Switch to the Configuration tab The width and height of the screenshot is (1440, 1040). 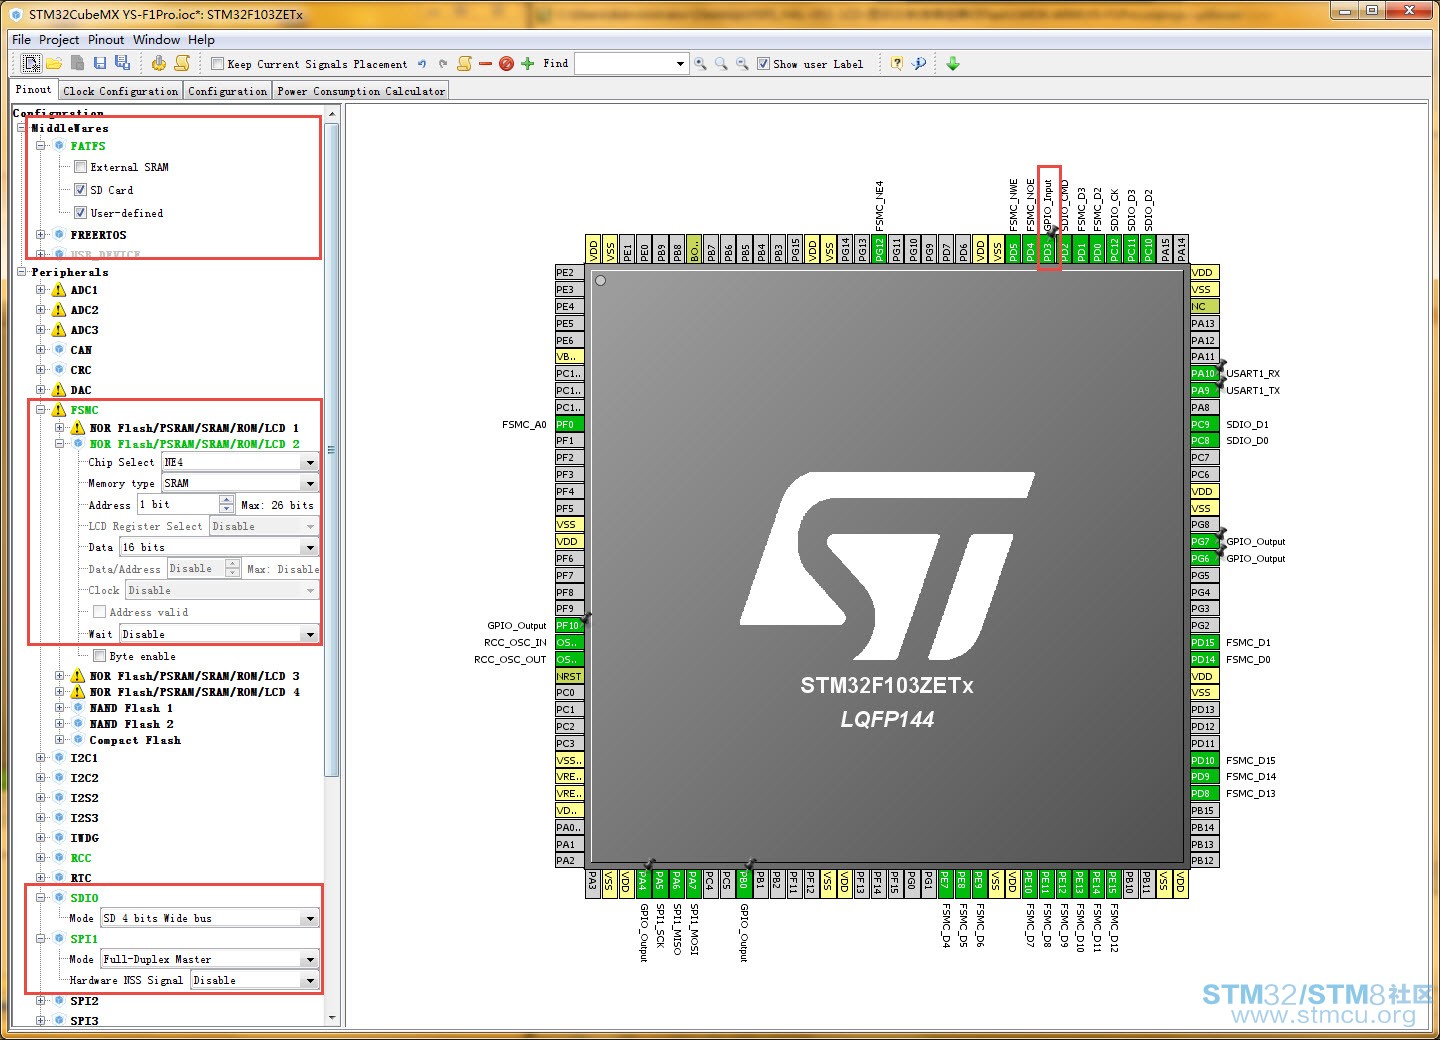click(x=227, y=91)
